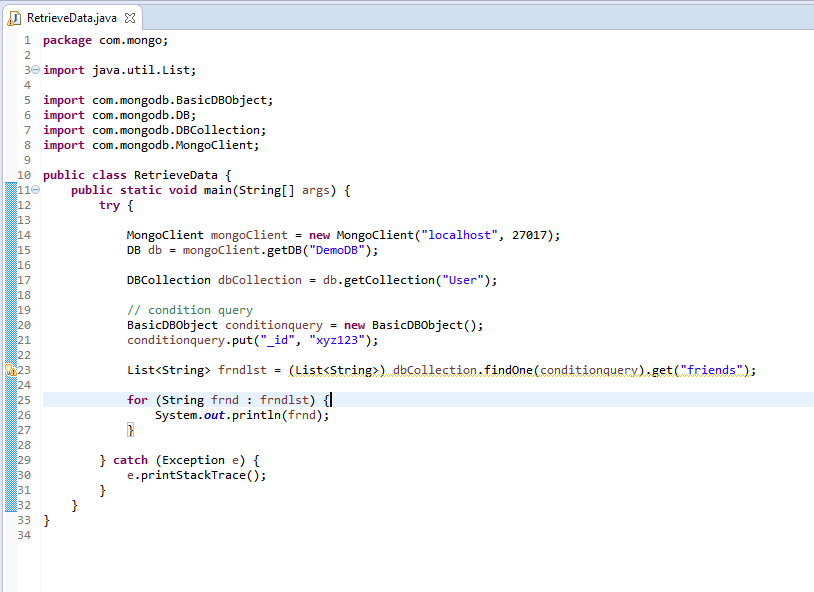Click the "friends" string literal
The height and width of the screenshot is (592, 814).
pyautogui.click(x=712, y=370)
